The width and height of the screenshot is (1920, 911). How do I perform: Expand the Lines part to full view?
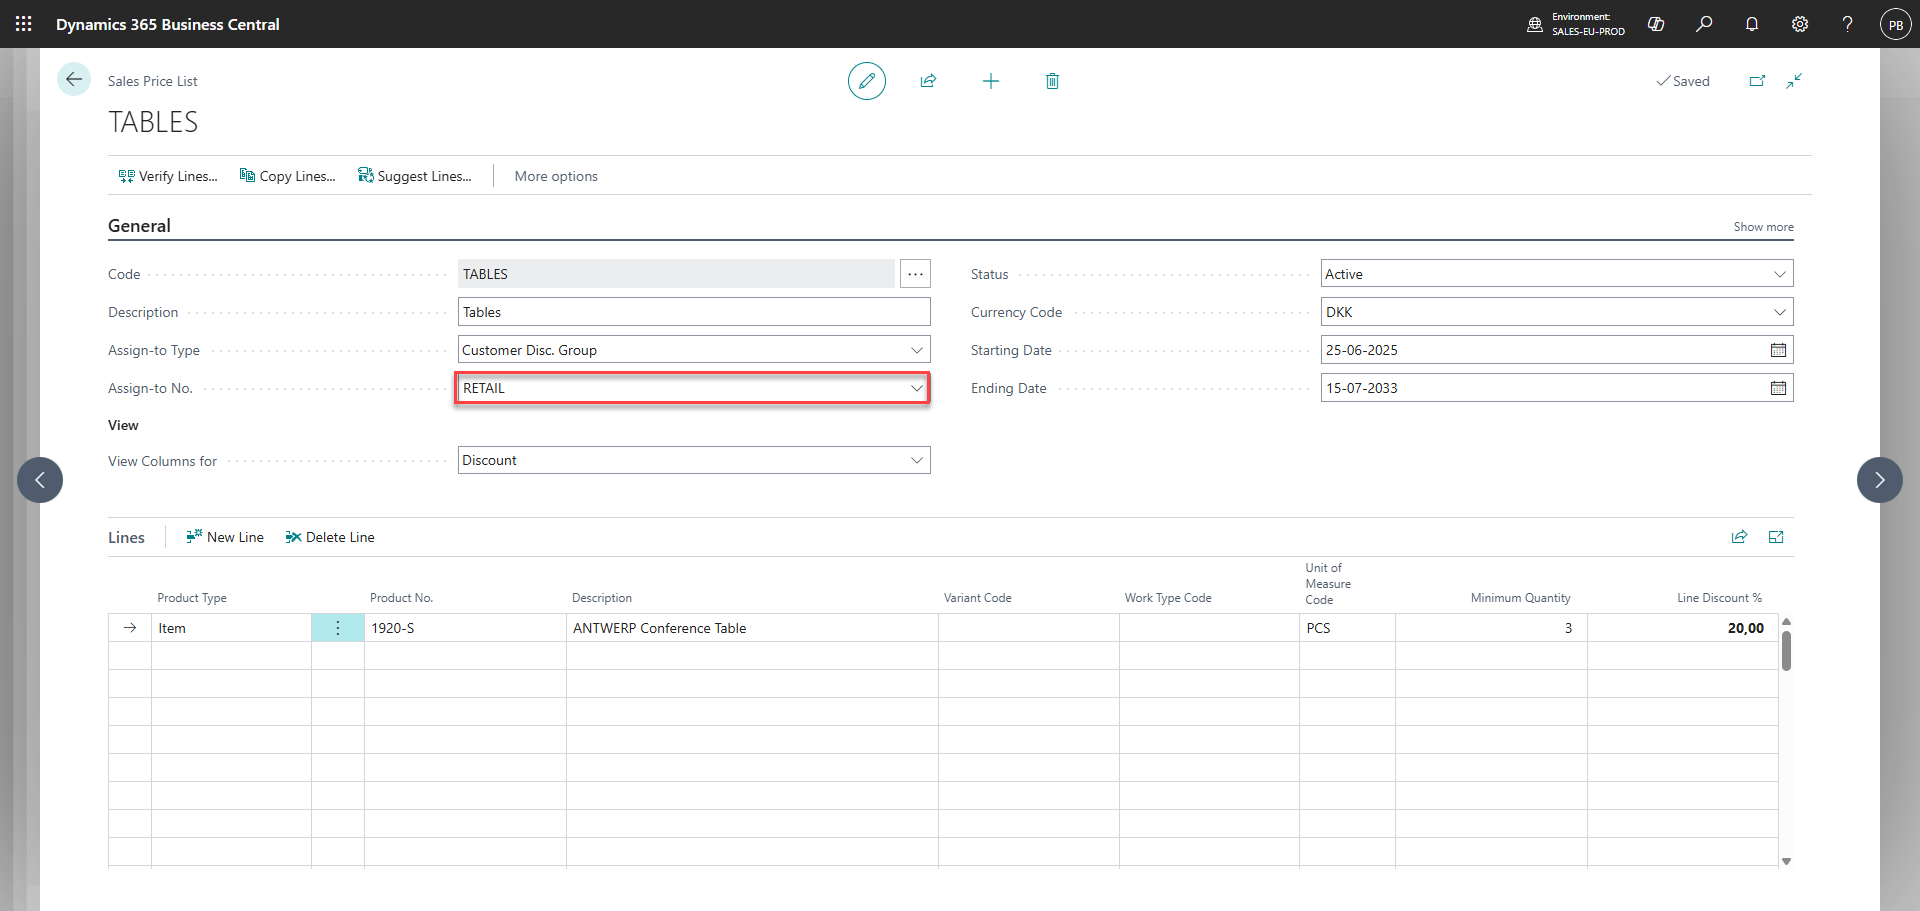click(x=1776, y=537)
